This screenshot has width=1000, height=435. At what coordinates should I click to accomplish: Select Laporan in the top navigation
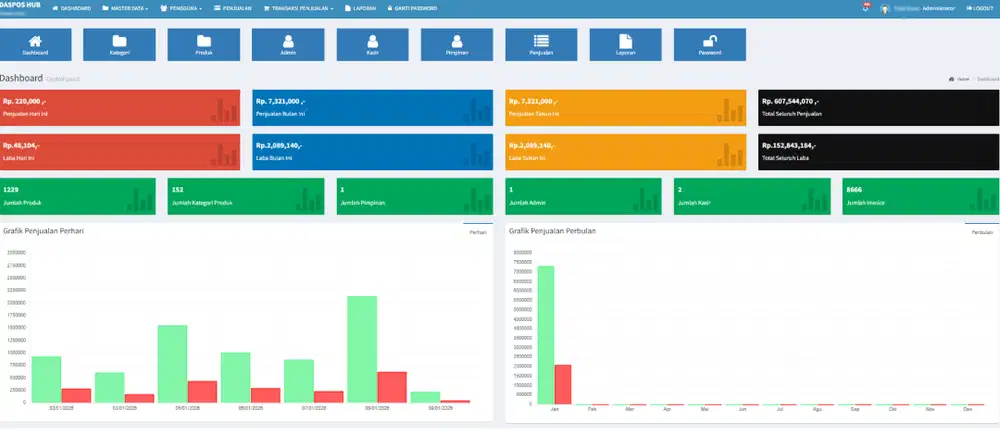click(x=362, y=8)
